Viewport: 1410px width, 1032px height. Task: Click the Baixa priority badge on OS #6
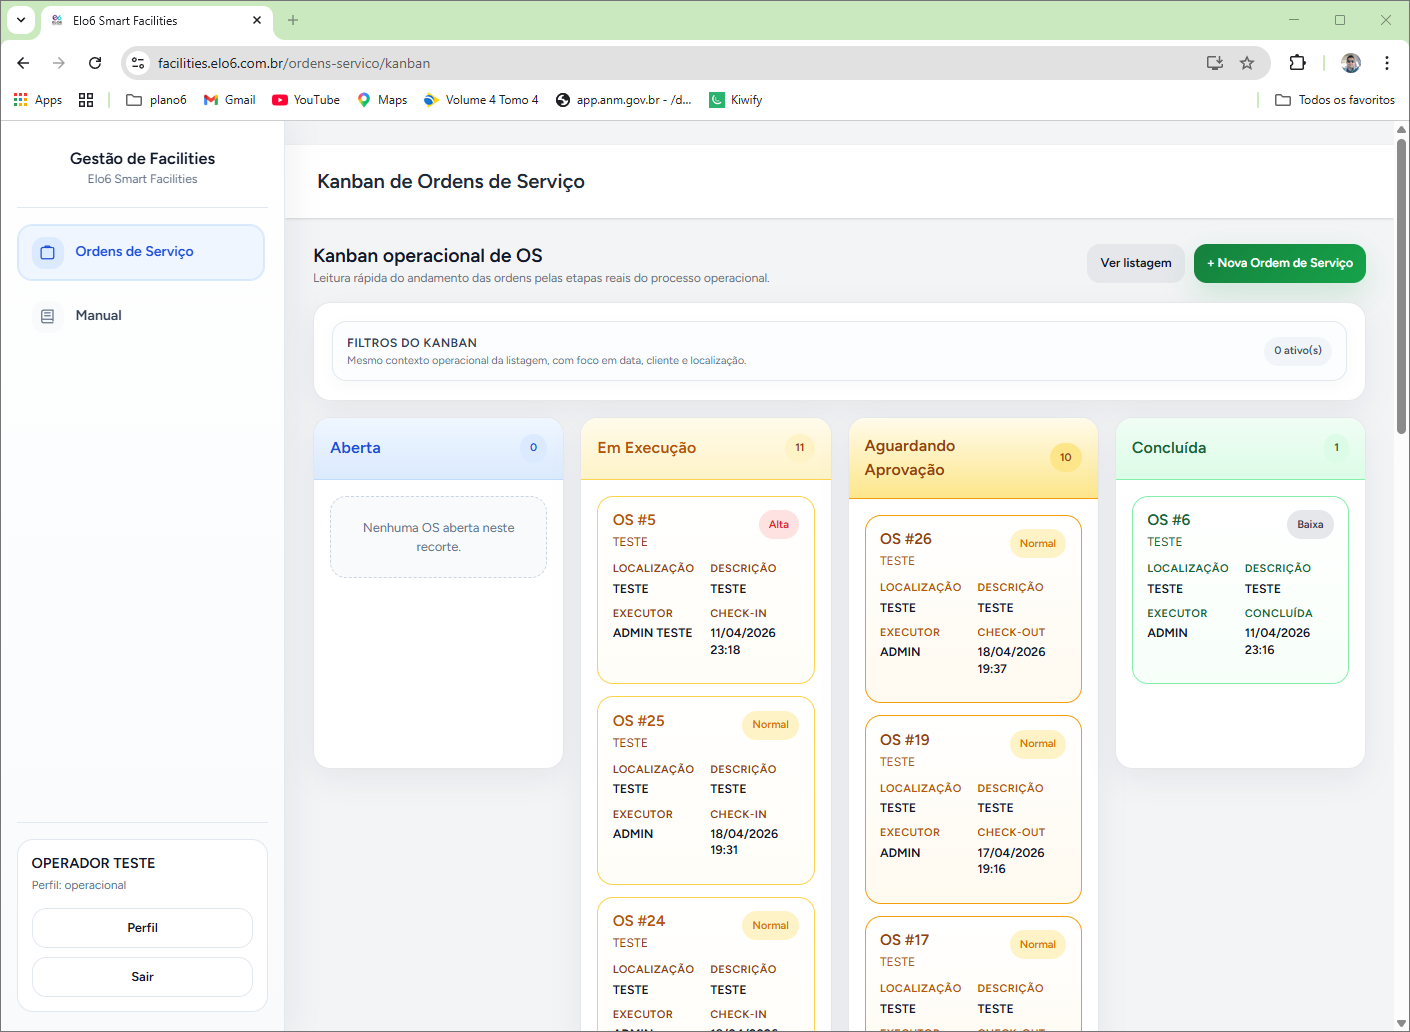1310,524
